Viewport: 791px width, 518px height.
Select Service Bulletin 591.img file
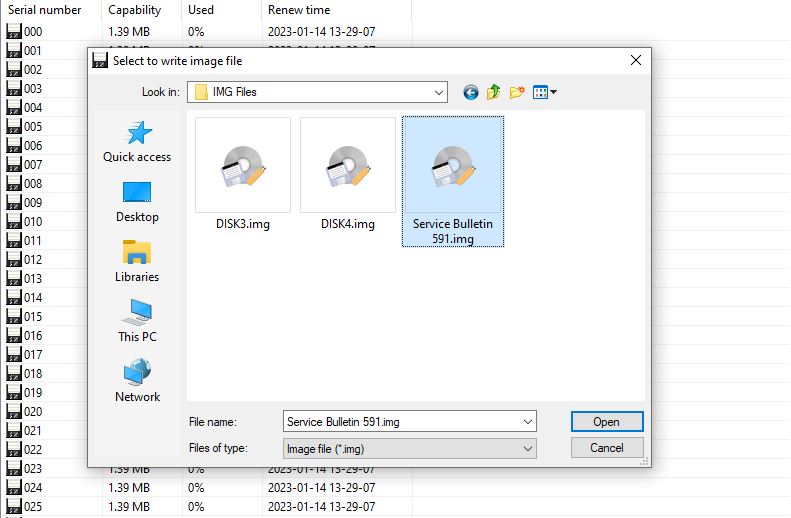click(452, 180)
